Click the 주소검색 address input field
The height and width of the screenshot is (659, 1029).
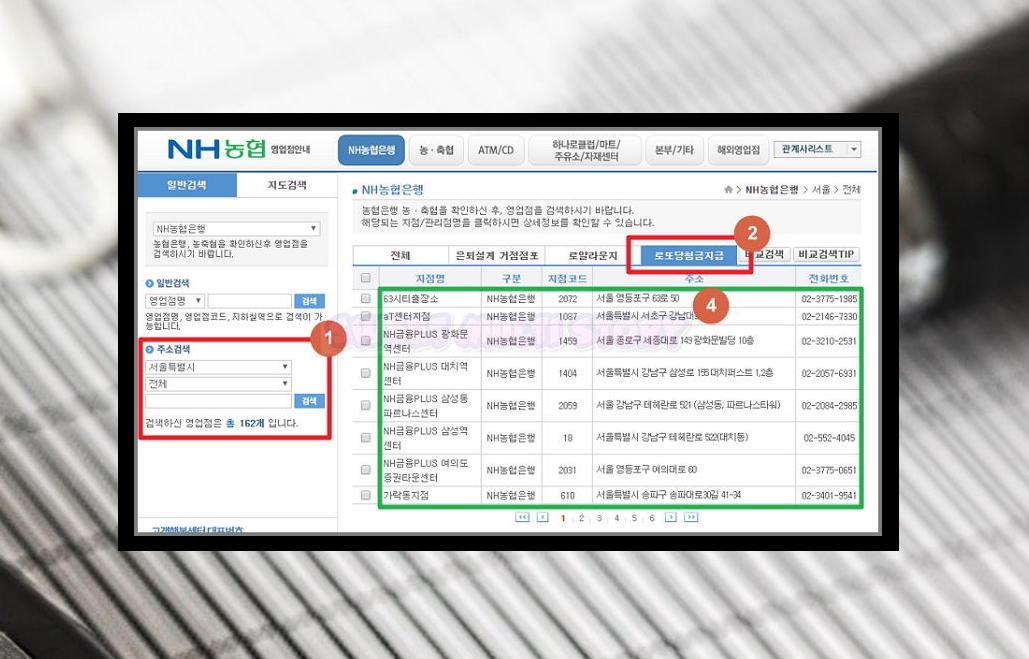point(218,400)
